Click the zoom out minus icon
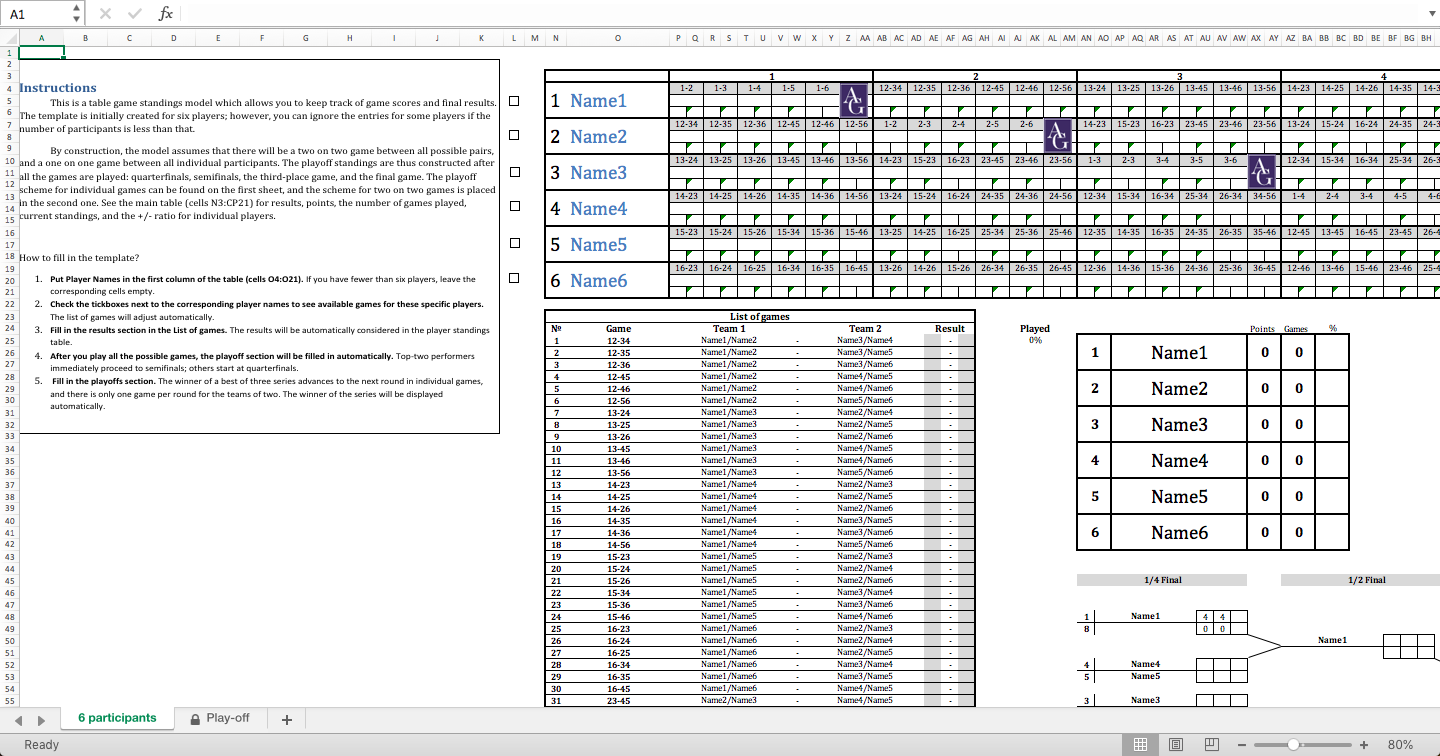Image resolution: width=1440 pixels, height=756 pixels. coord(1243,744)
